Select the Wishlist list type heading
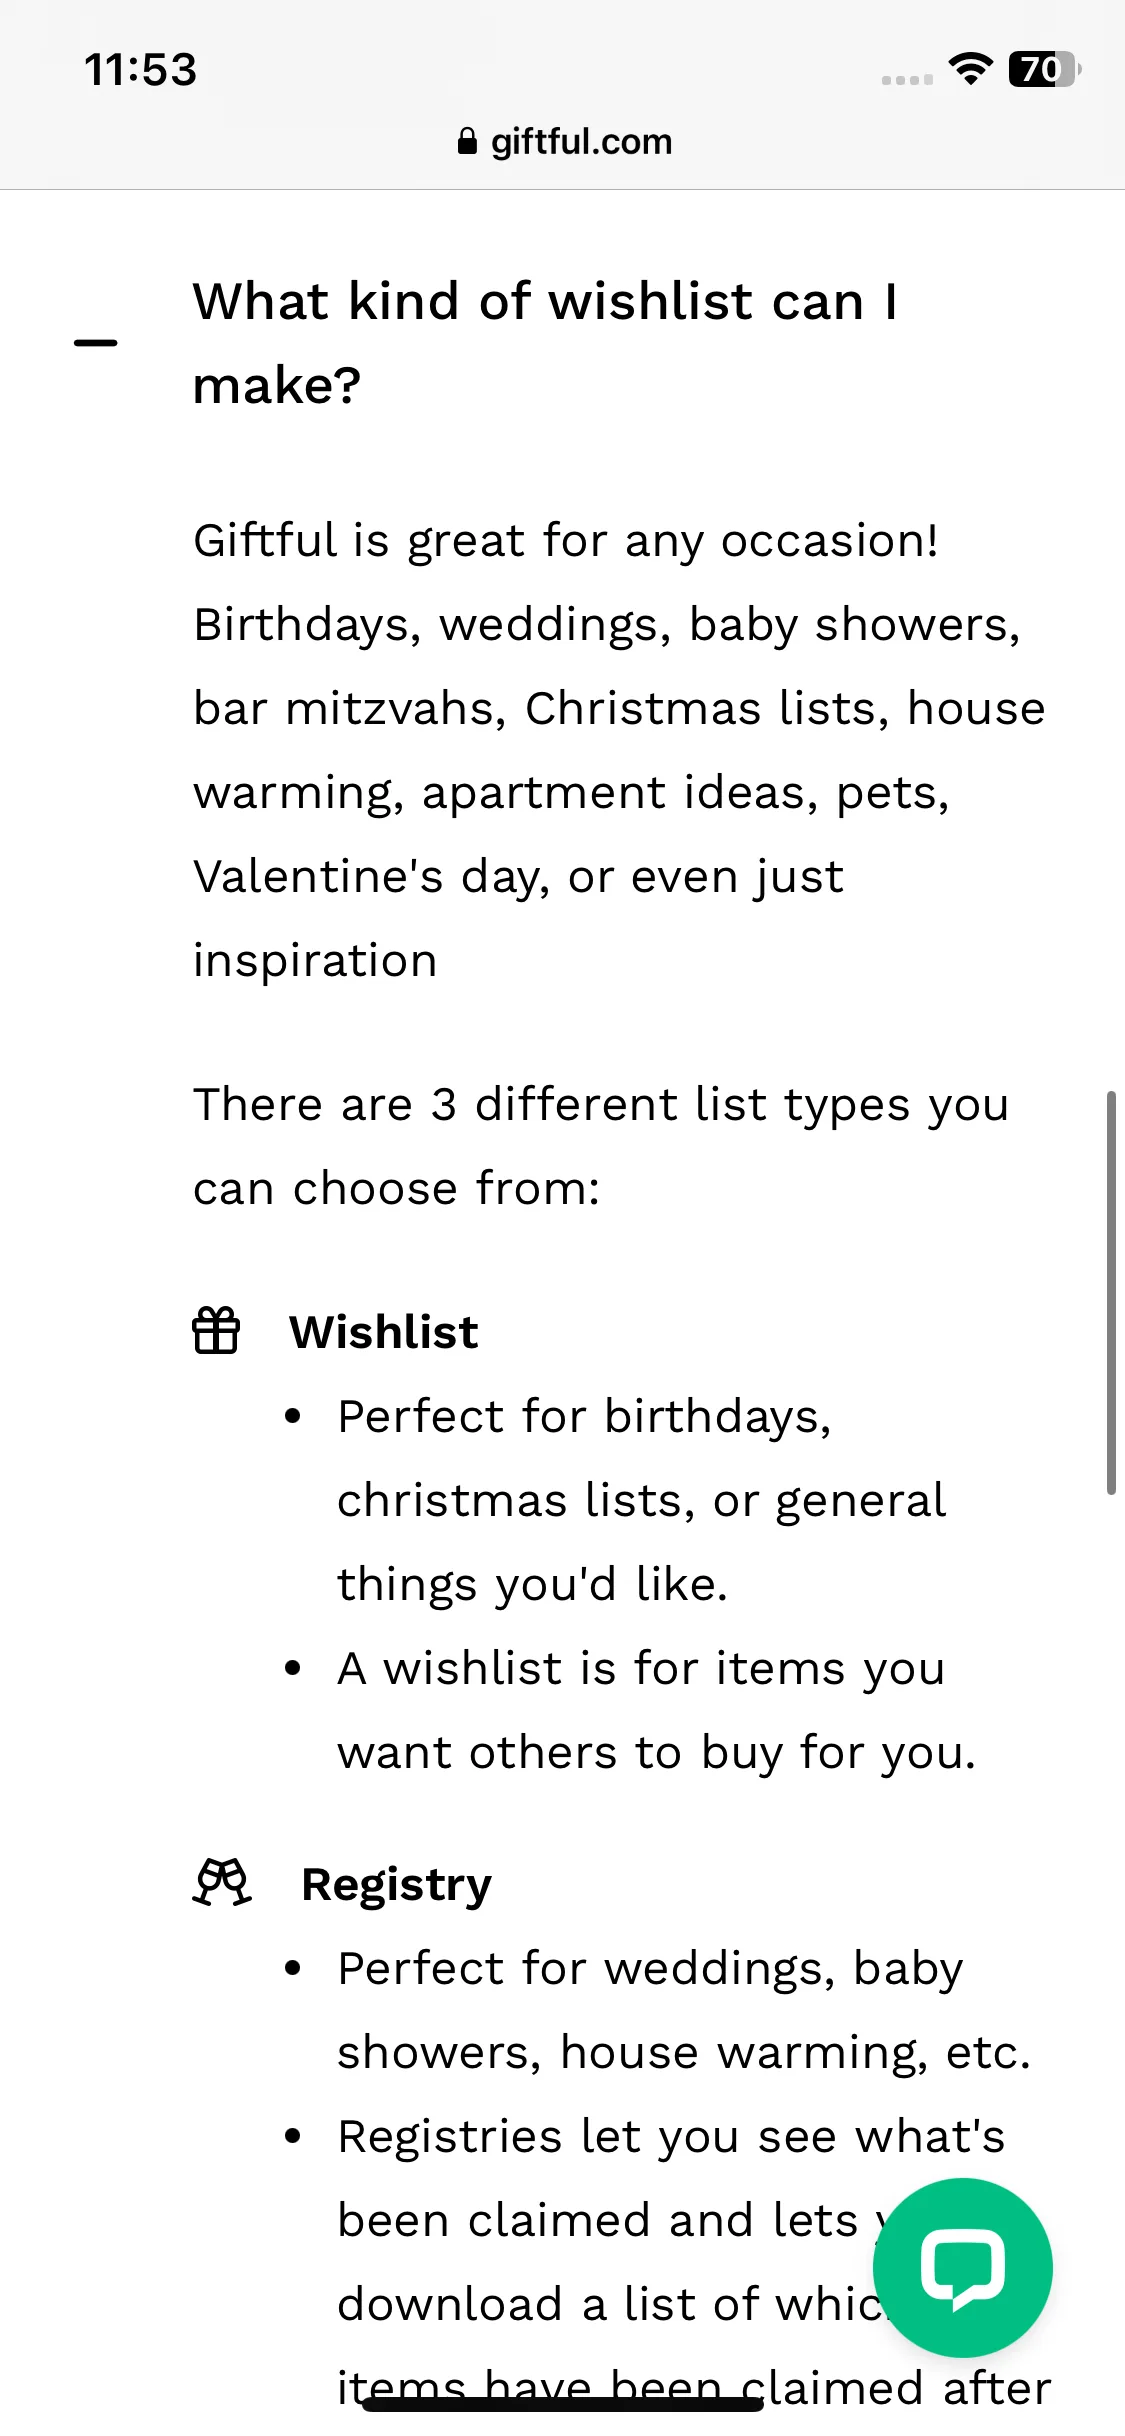Screen dimensions: 1125x2436 384,1332
